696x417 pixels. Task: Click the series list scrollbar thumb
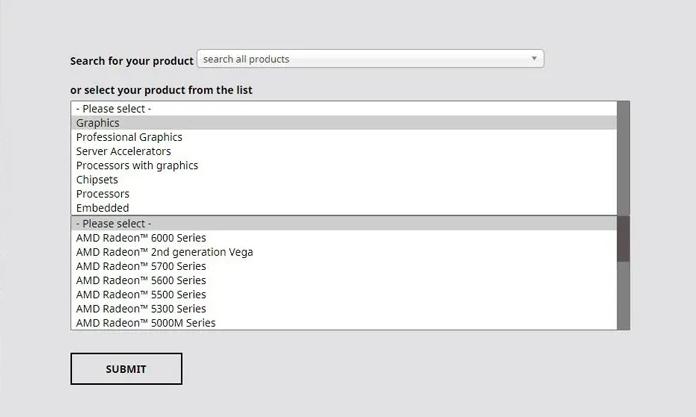click(623, 239)
